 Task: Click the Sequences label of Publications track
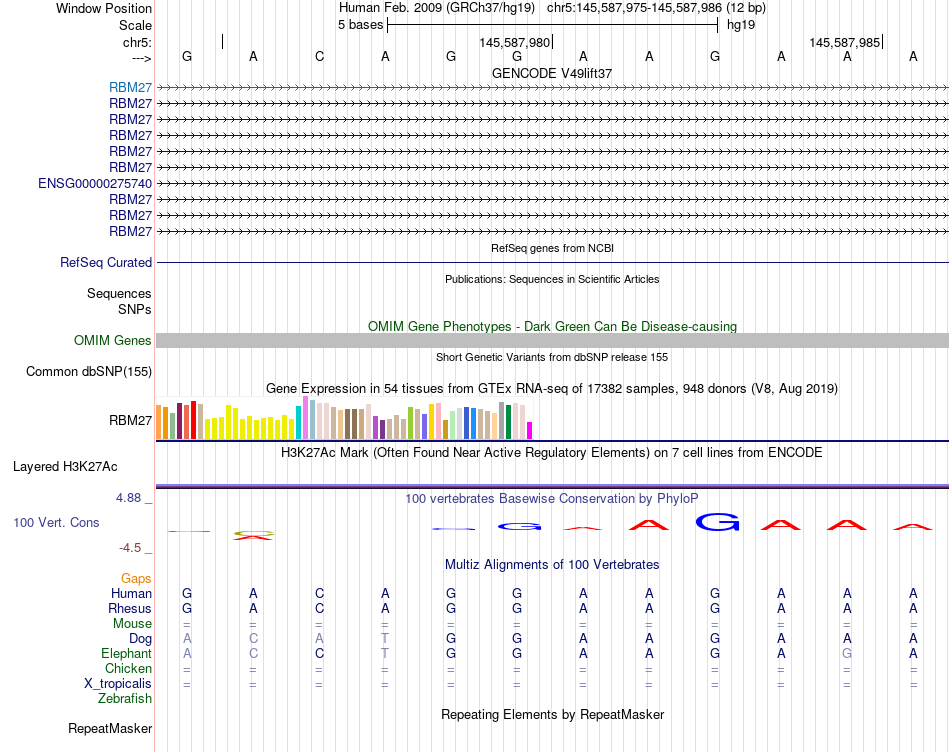119,294
